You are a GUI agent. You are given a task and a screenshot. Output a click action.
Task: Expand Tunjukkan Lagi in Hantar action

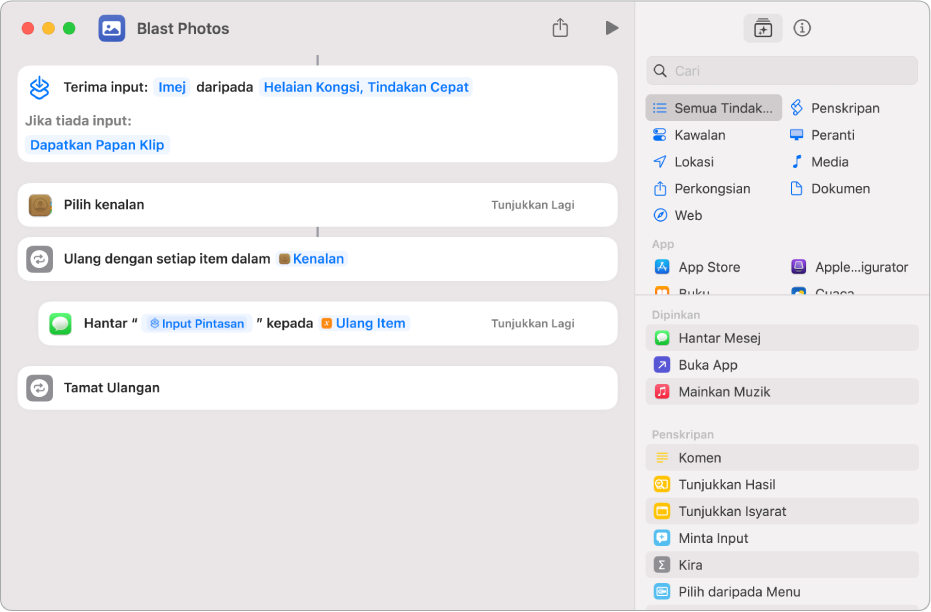[x=532, y=324]
